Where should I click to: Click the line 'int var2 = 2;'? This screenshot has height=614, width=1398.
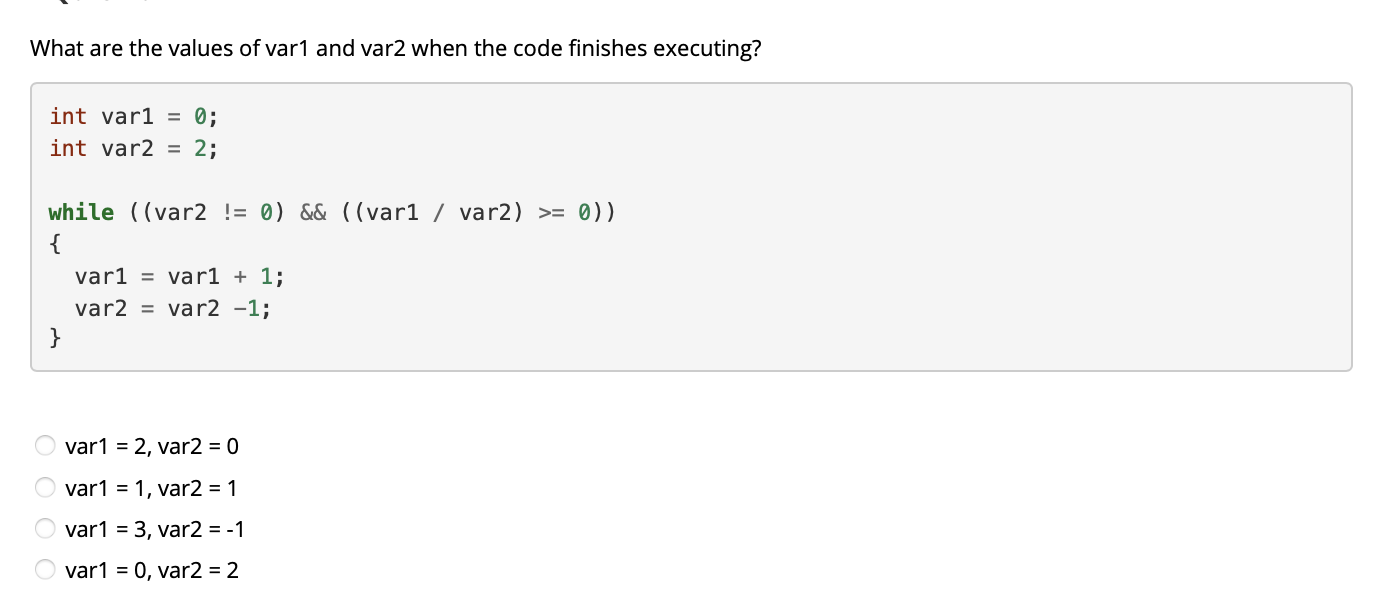pos(134,148)
